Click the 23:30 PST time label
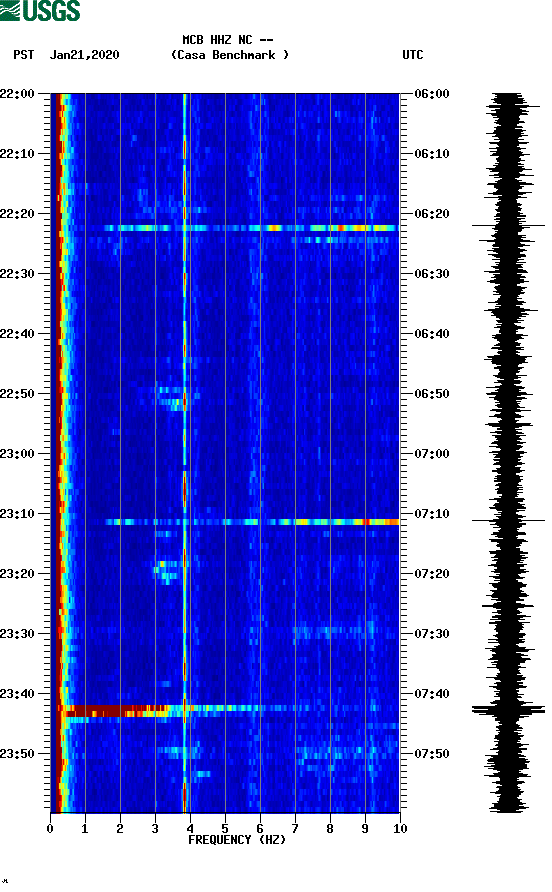 pos(17,634)
